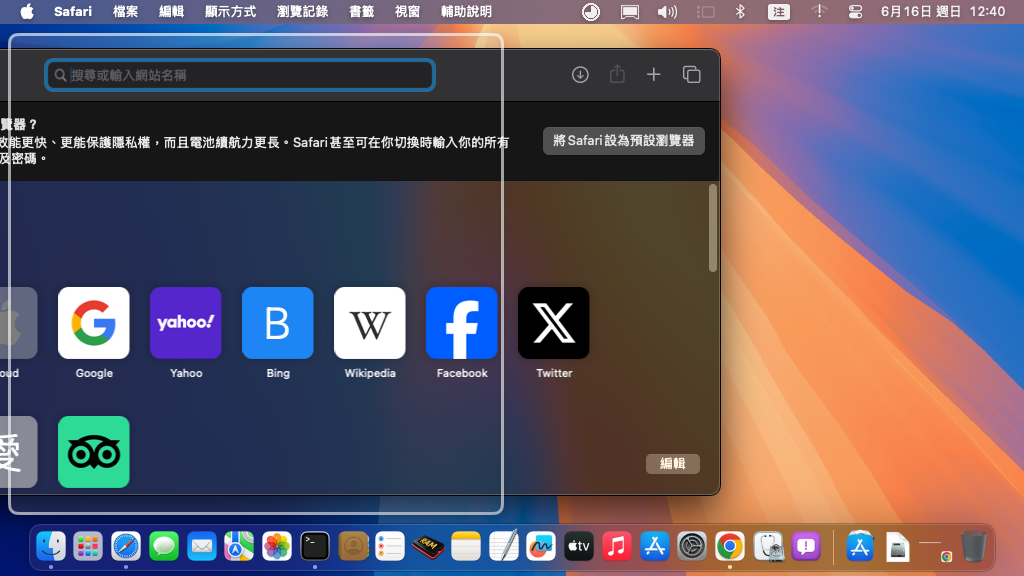Open Notes from the Dock
Viewport: 1024px width, 576px height.
466,546
